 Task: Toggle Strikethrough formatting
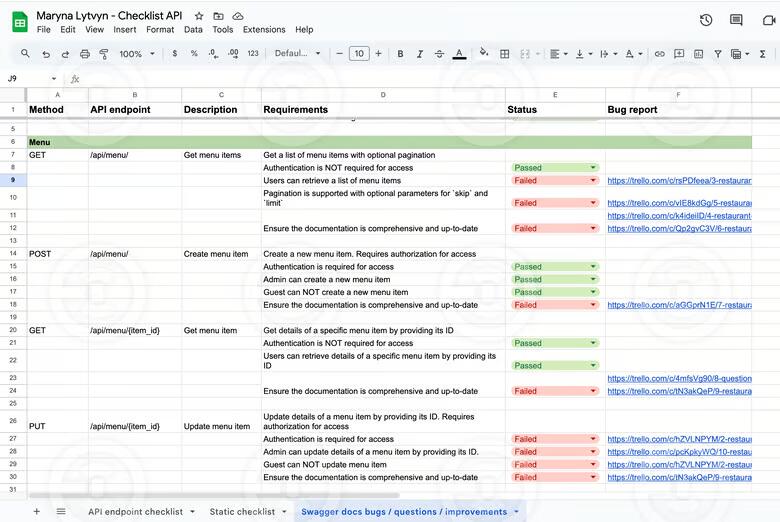(x=439, y=54)
